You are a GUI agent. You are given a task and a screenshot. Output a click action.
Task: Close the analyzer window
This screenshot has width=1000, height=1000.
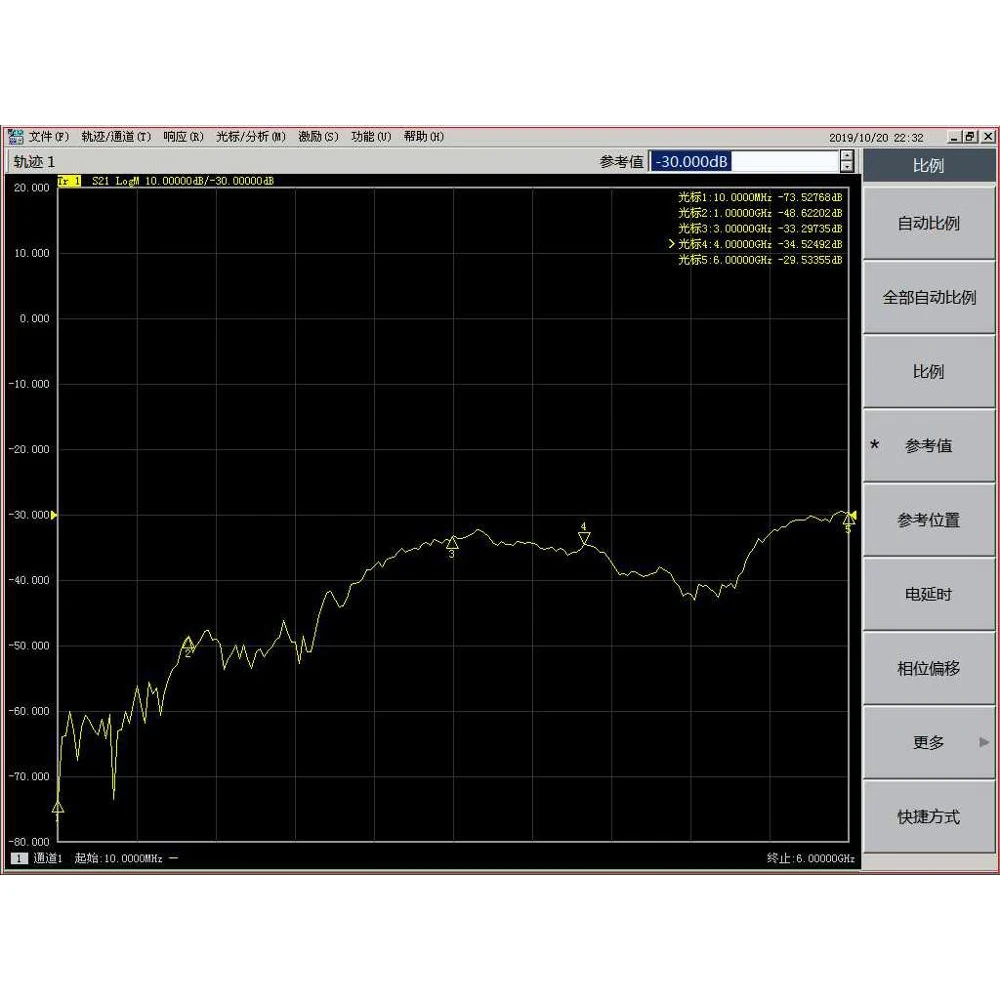click(987, 136)
